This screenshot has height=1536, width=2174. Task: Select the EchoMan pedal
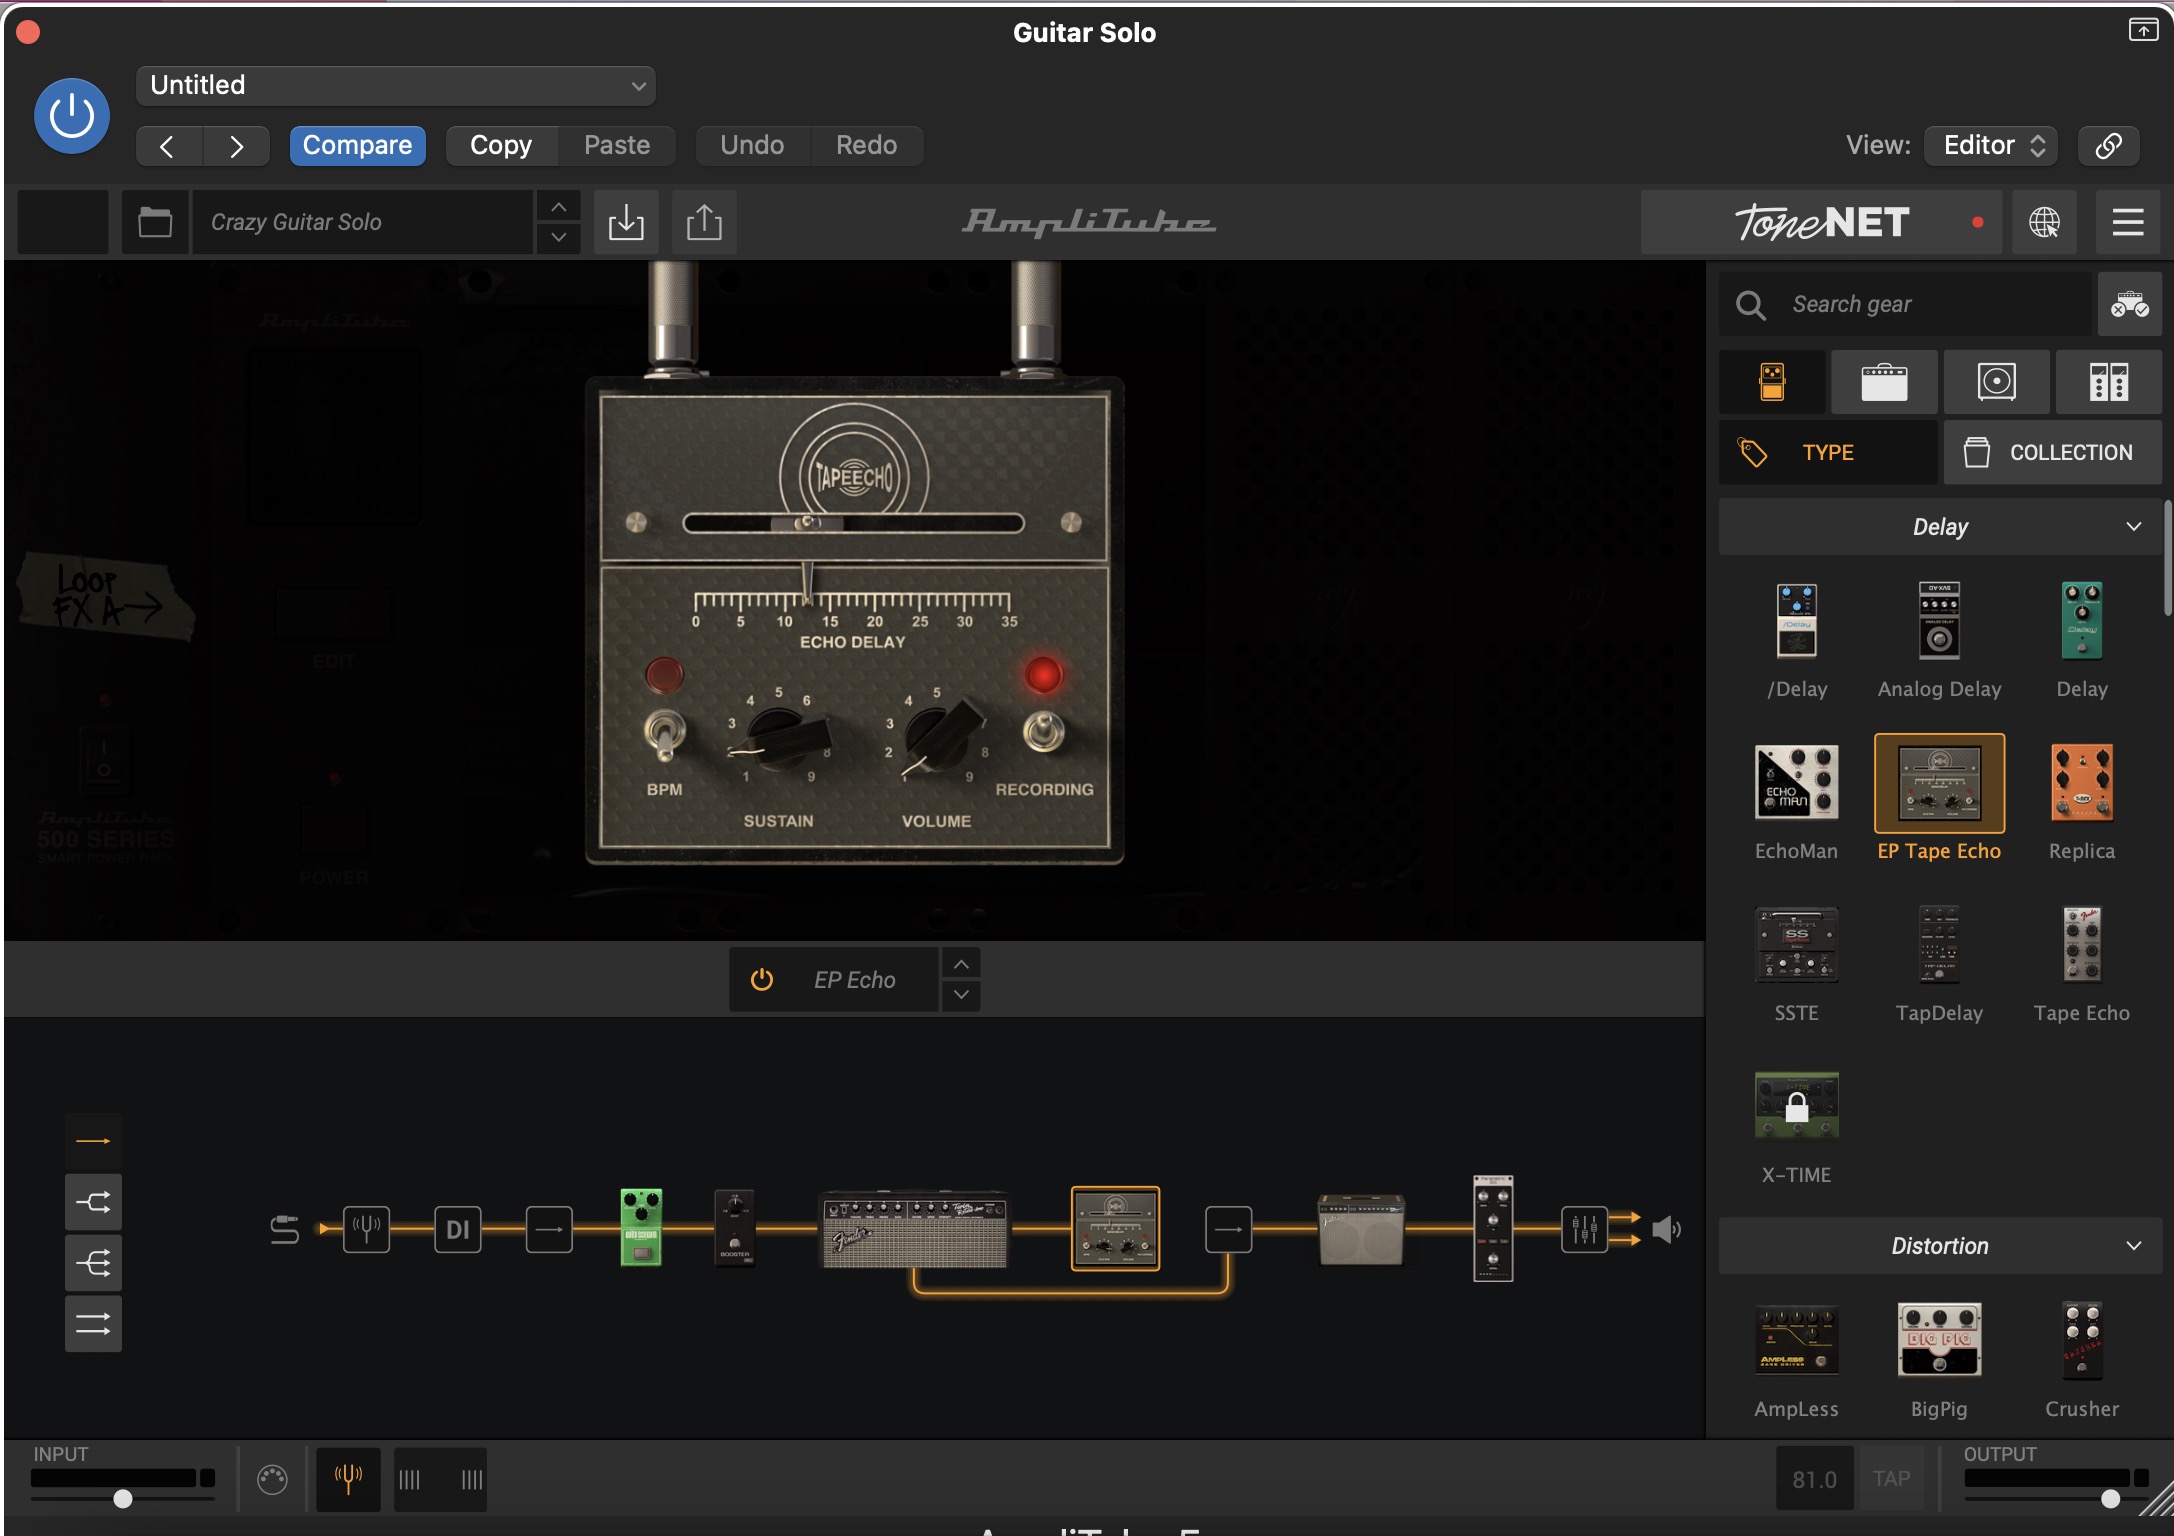coord(1796,782)
